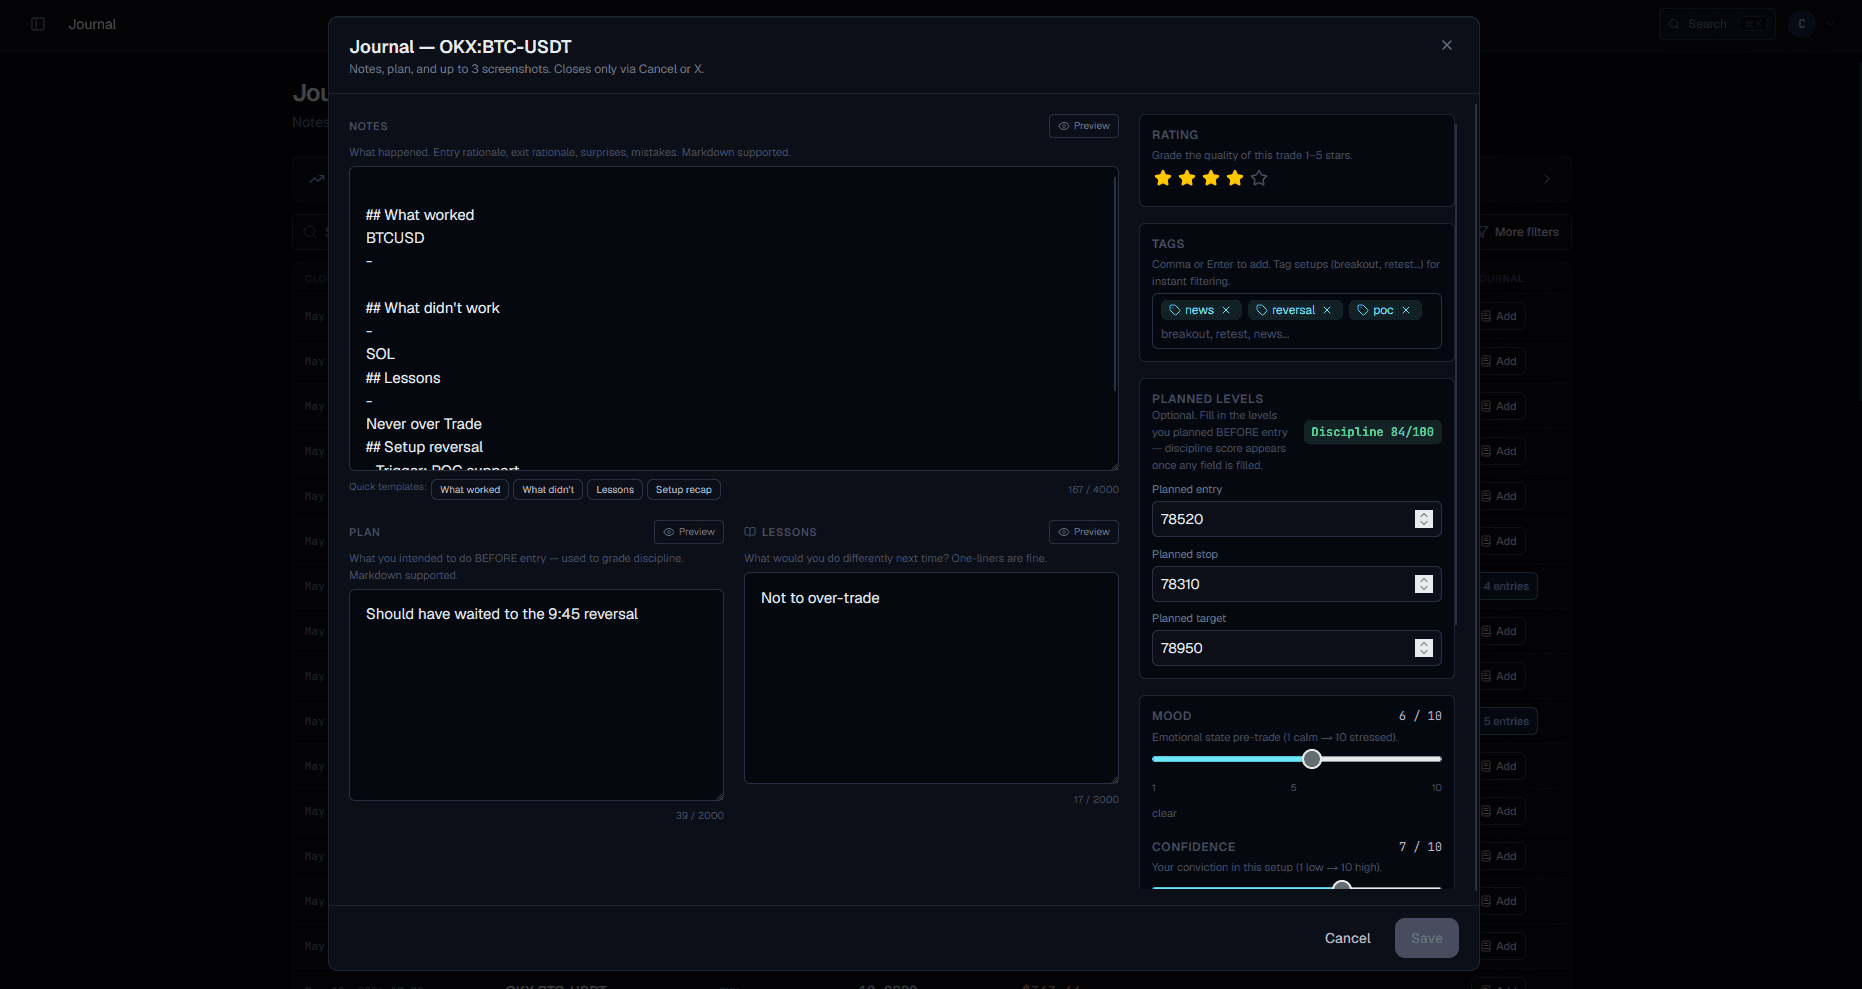Image resolution: width=1862 pixels, height=989 pixels.
Task: Insert the Setup recap template
Action: click(684, 490)
